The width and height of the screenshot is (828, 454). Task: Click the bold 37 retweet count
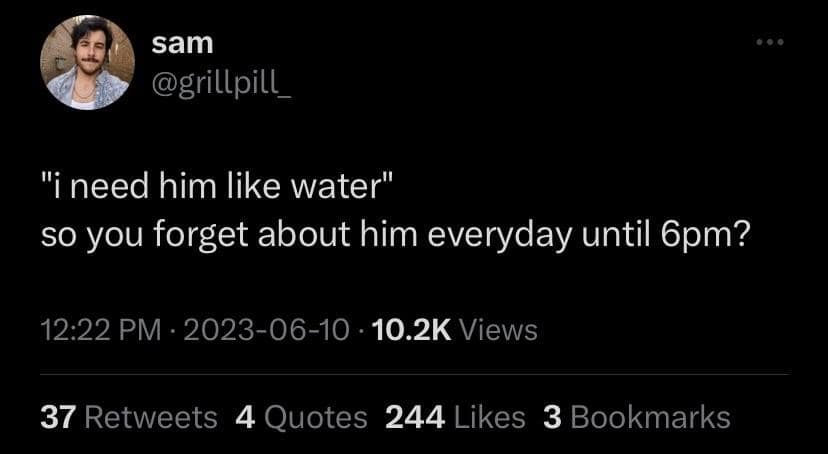58,416
